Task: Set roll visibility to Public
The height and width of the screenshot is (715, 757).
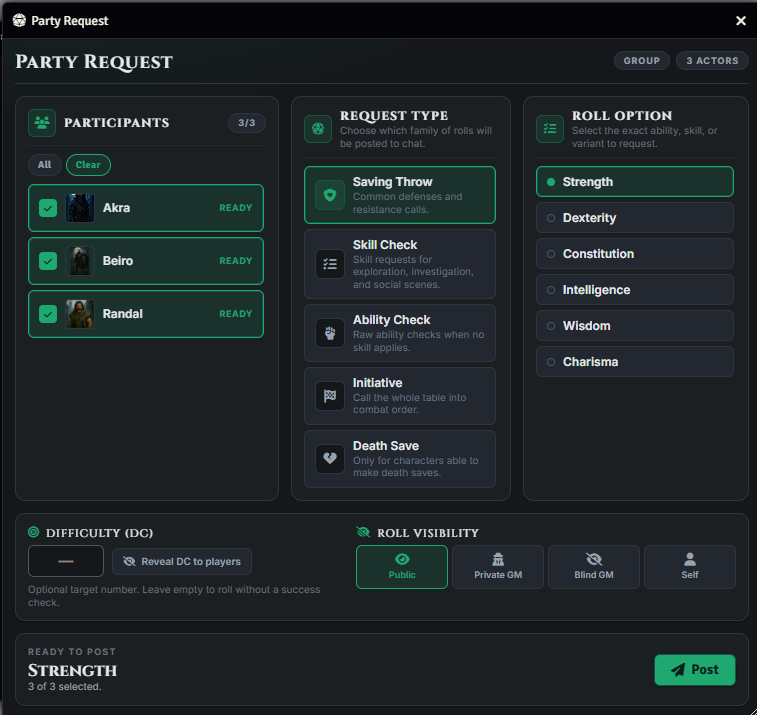Action: point(402,567)
